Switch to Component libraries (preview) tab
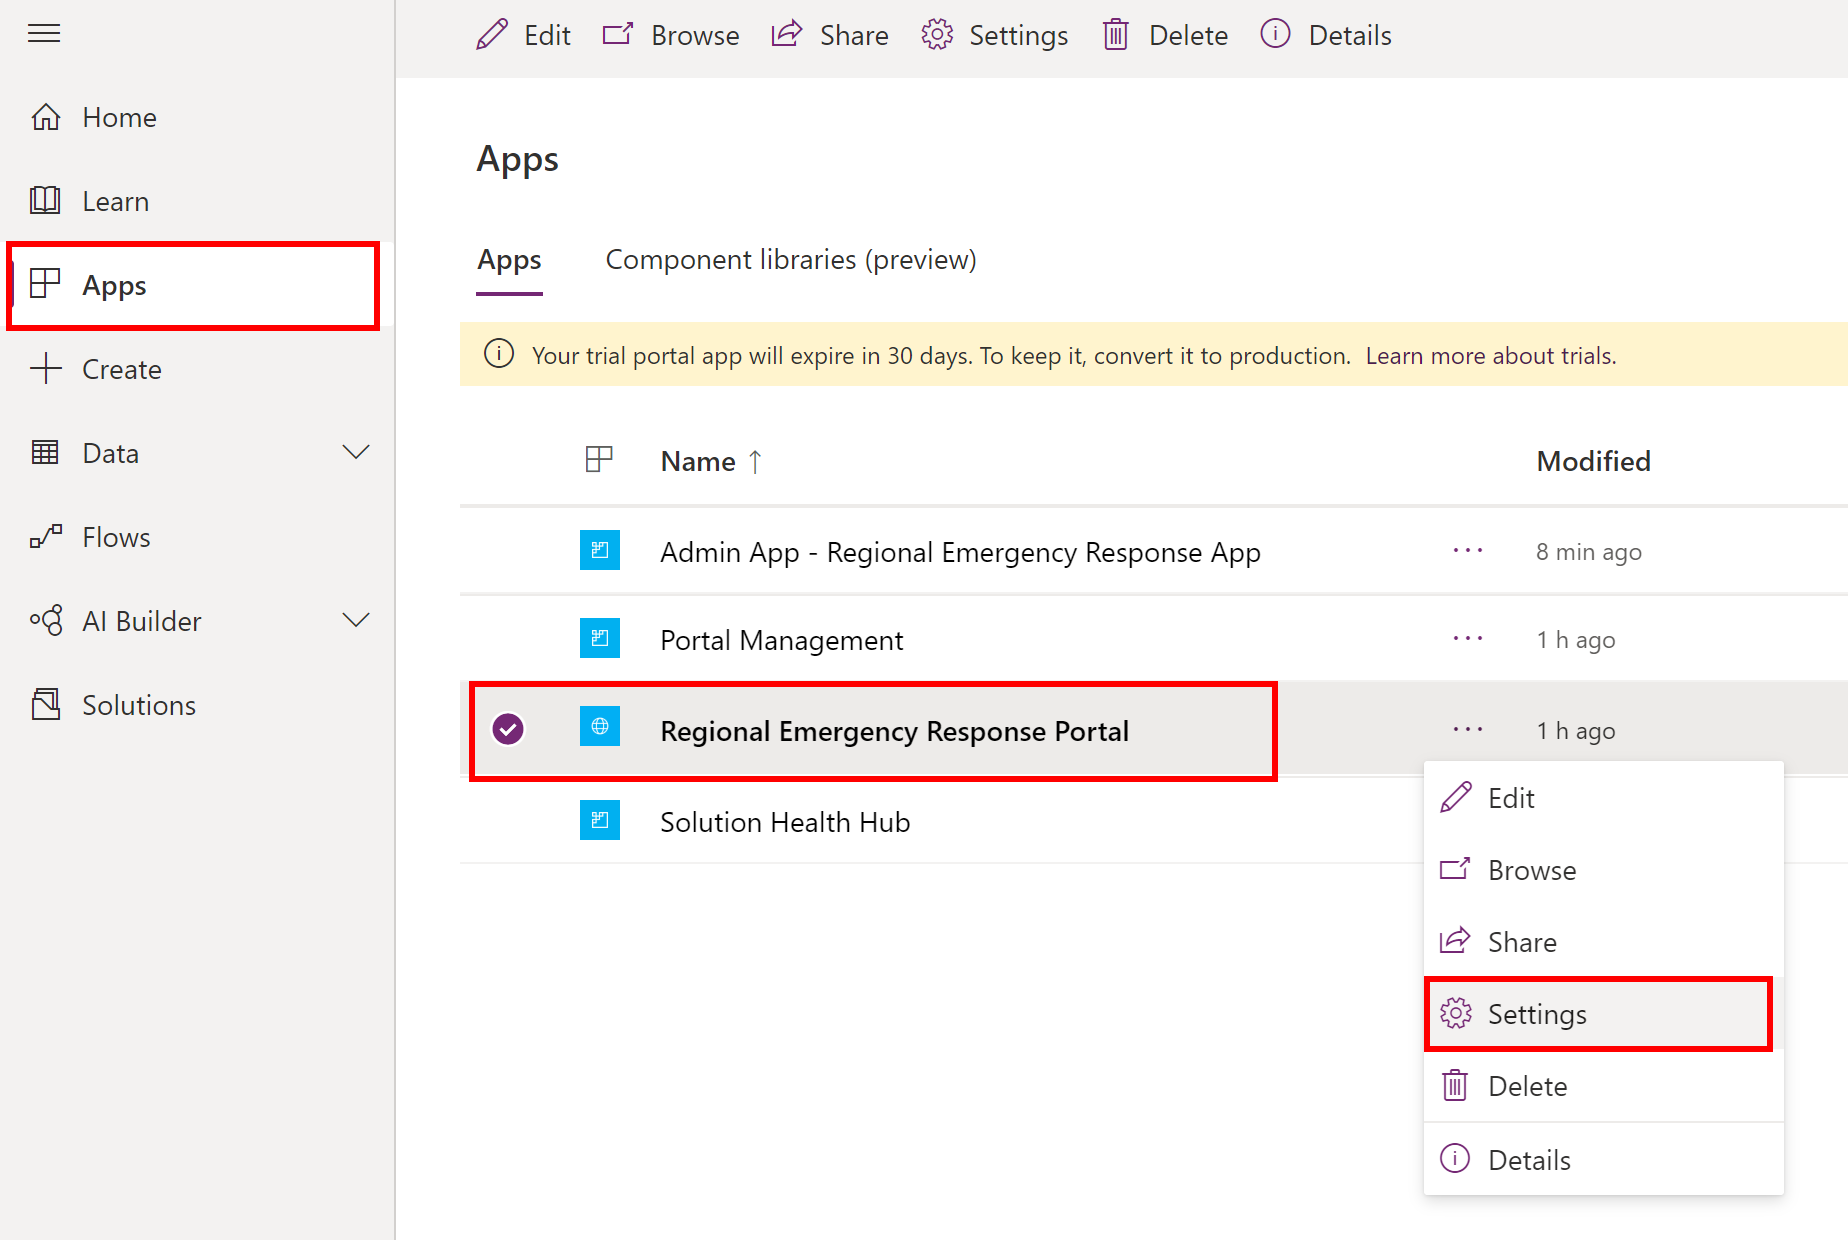This screenshot has width=1848, height=1240. point(791,260)
